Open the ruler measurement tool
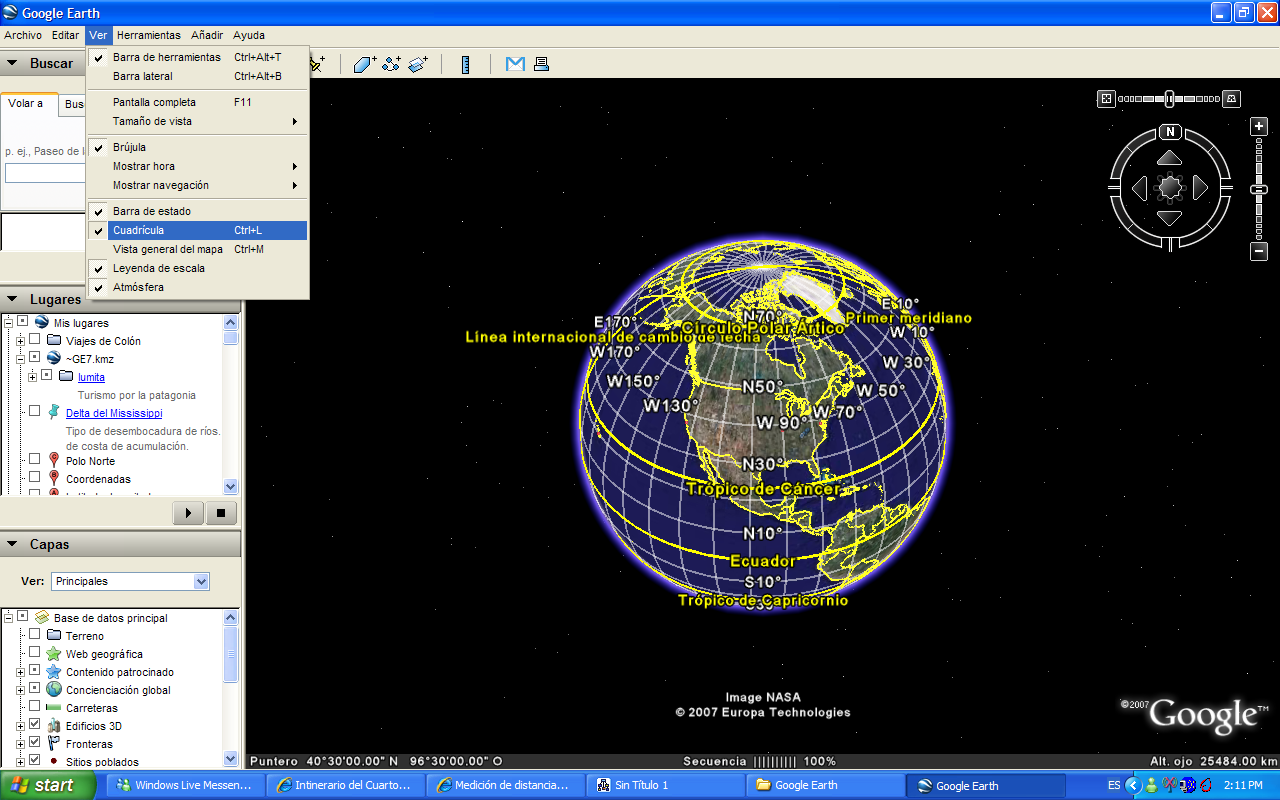 point(465,64)
